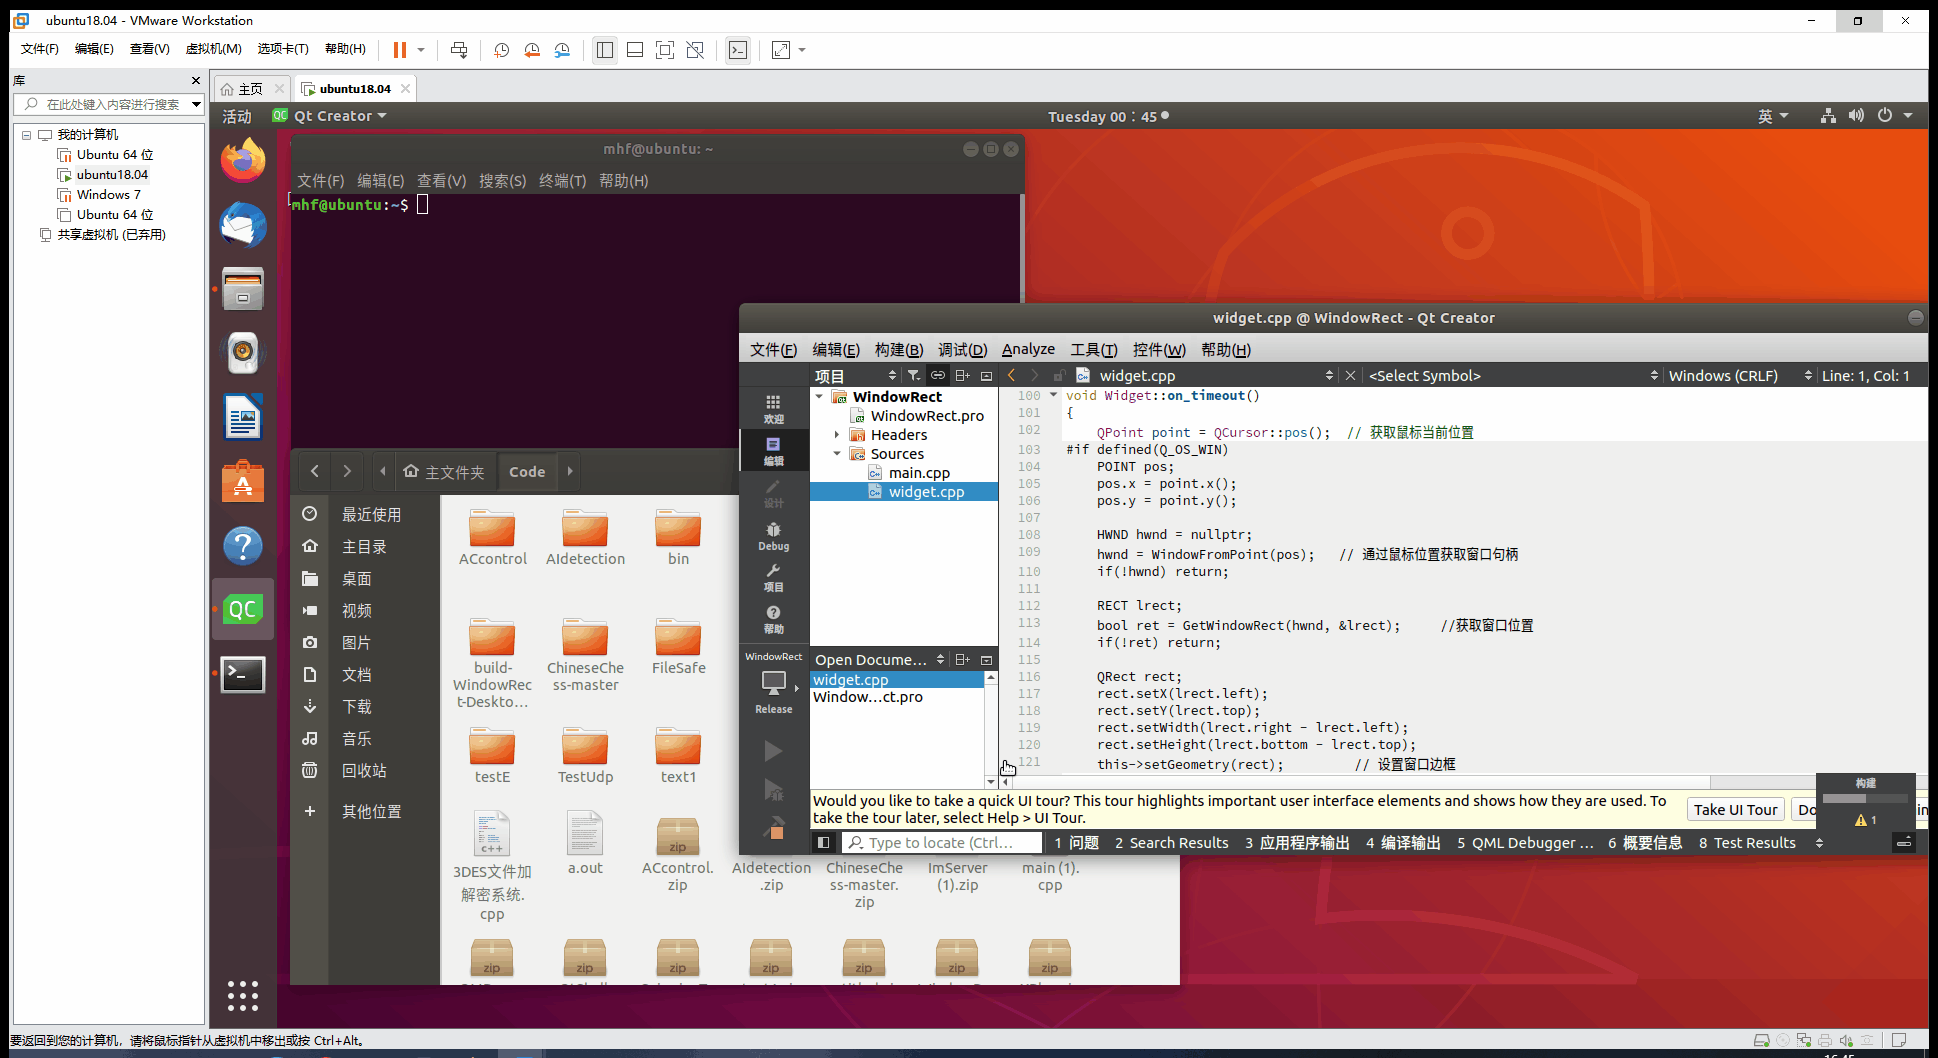This screenshot has height=1058, width=1938.
Task: Click the Start Debugging run-with-bug button
Action: pyautogui.click(x=773, y=790)
